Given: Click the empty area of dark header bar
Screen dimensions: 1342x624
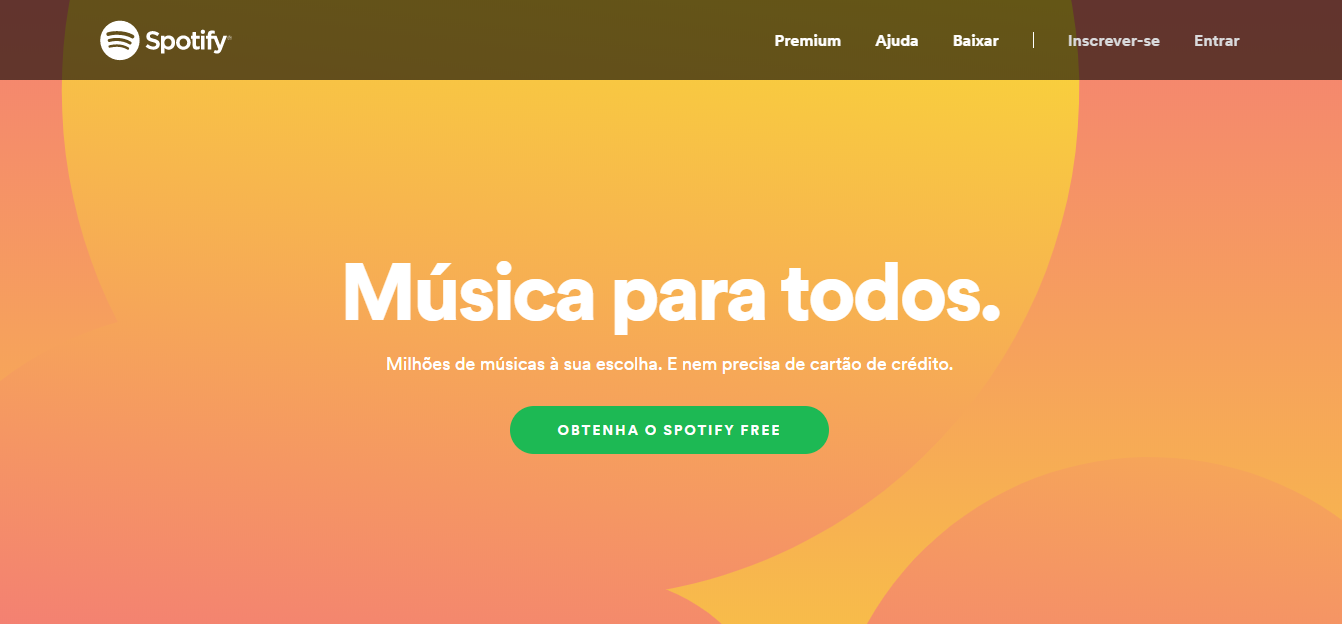Looking at the screenshot, I should click(500, 40).
